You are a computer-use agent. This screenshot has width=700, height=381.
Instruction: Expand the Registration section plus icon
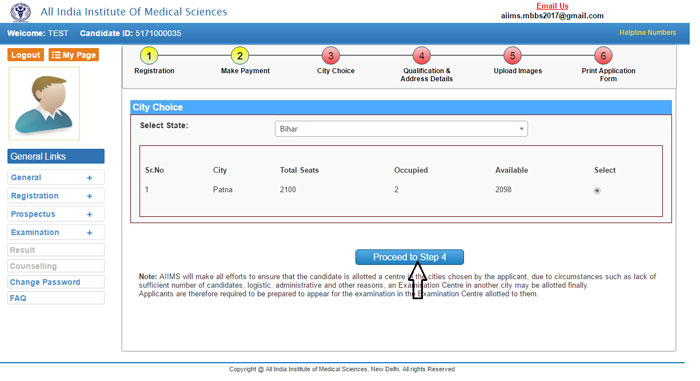pyautogui.click(x=89, y=196)
